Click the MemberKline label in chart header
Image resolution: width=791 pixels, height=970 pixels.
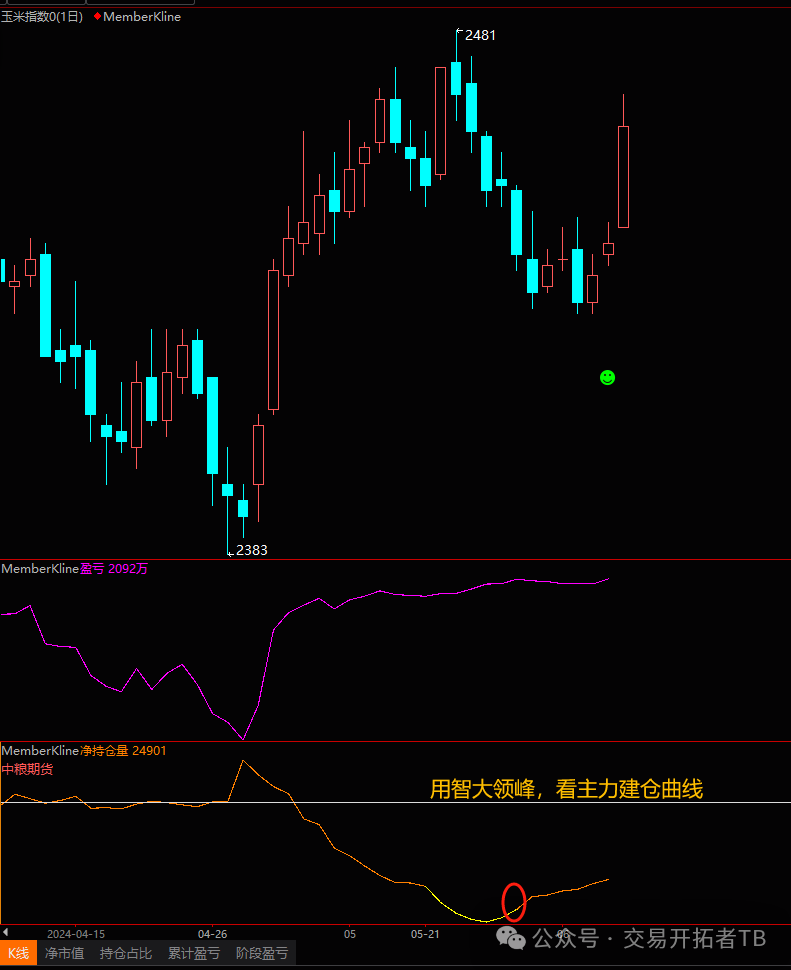click(142, 17)
